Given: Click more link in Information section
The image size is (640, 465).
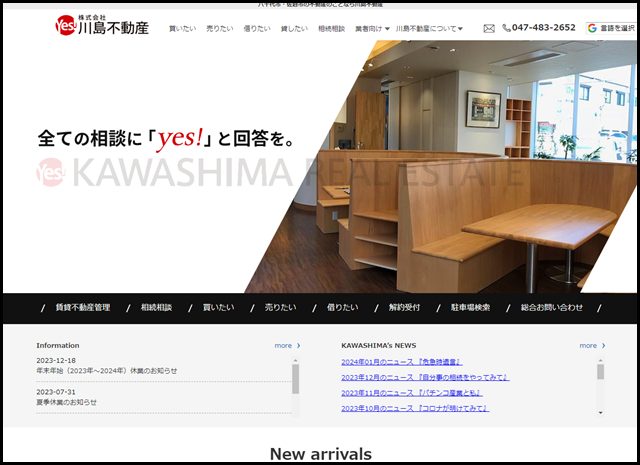Looking at the screenshot, I should pyautogui.click(x=283, y=345).
